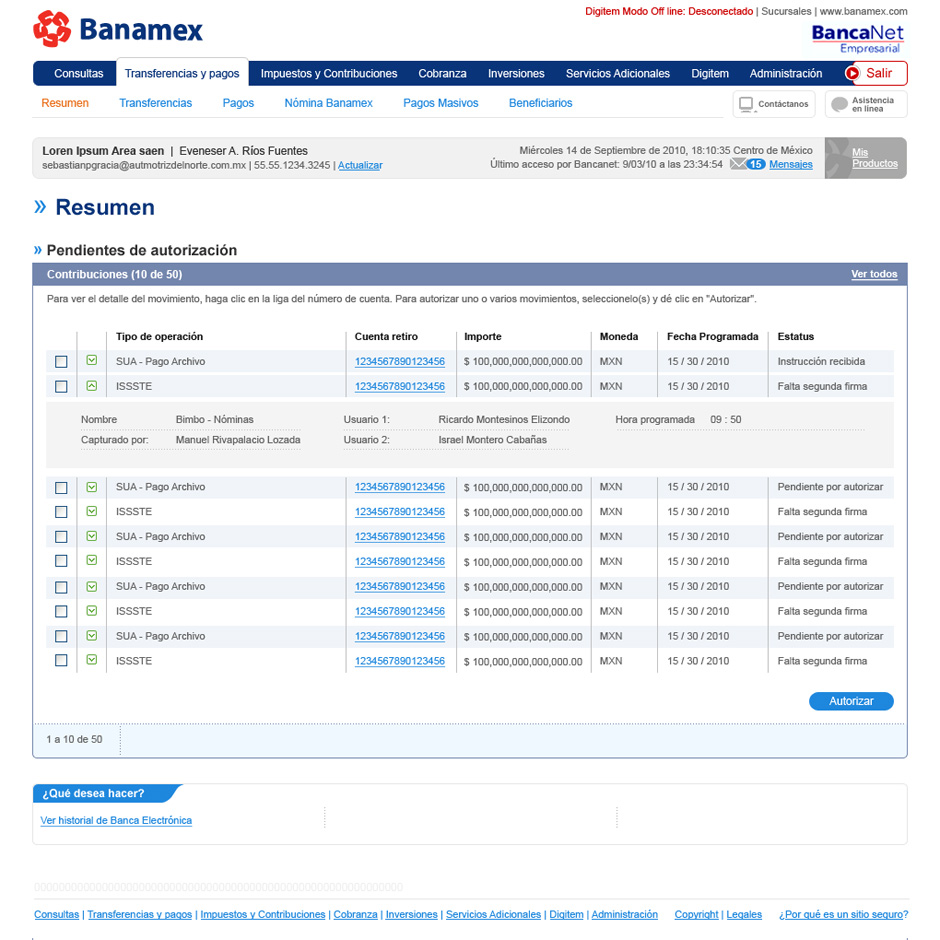Expand details of Instrucción recibida row

click(91, 360)
